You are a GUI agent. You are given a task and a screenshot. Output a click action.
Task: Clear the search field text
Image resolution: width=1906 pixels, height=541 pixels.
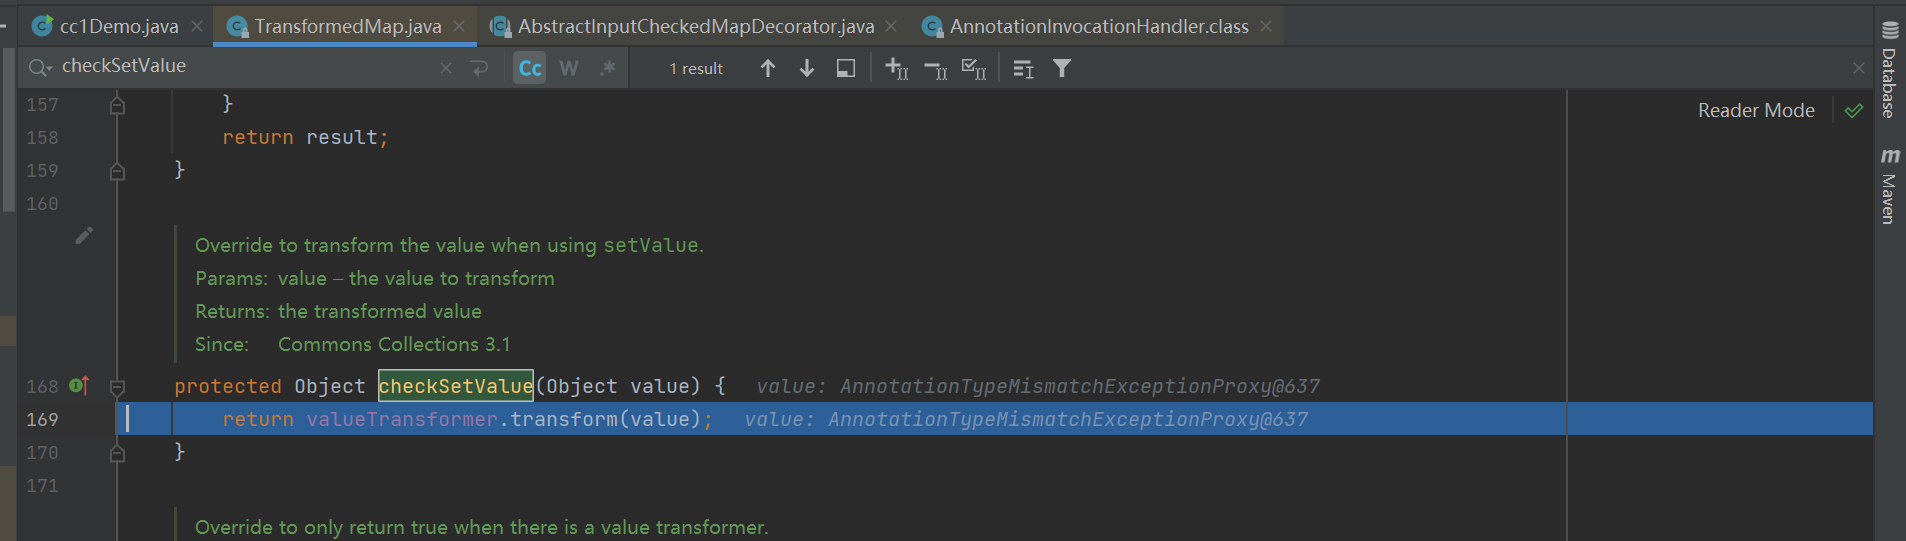446,68
